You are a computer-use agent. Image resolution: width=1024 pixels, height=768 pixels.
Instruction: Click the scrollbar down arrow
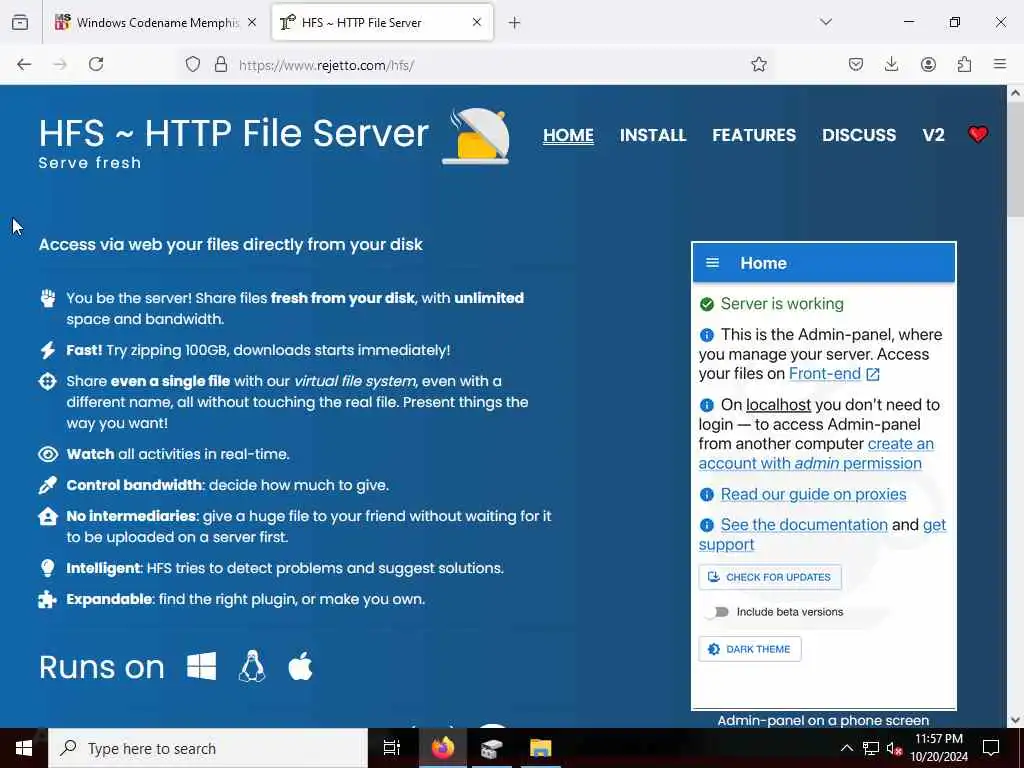tap(1015, 720)
